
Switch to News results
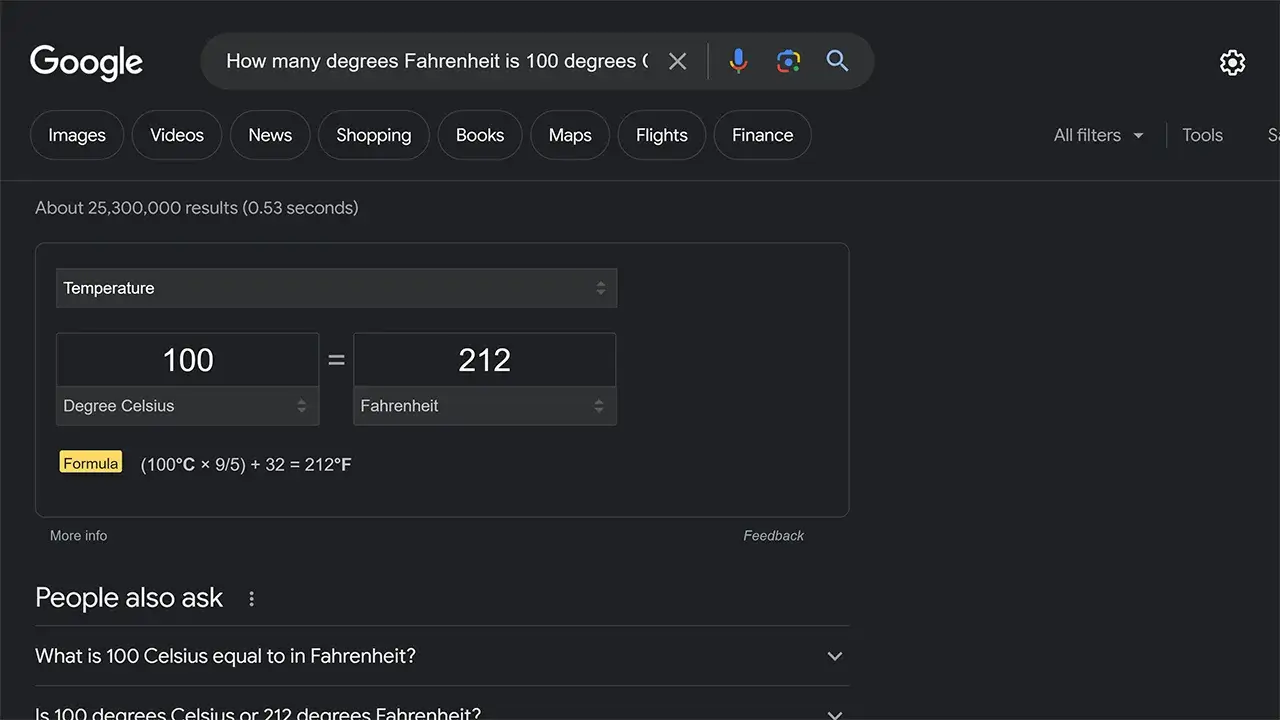pyautogui.click(x=270, y=135)
